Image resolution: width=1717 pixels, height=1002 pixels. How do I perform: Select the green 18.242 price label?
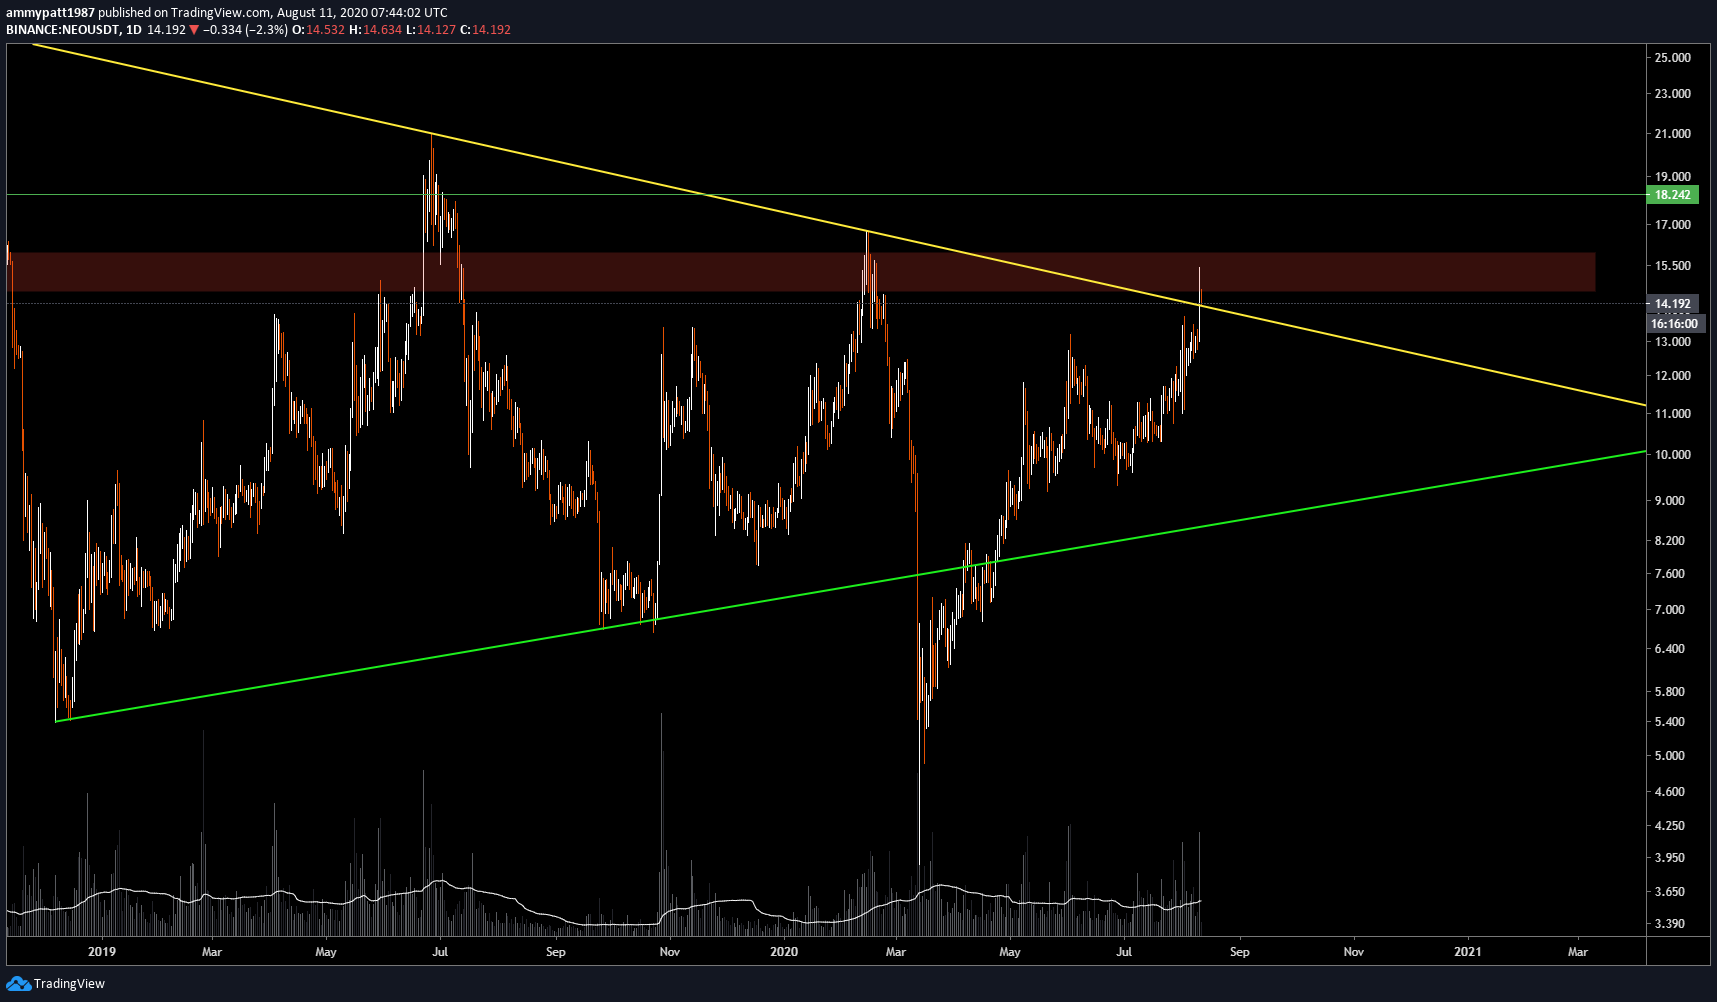[1672, 195]
